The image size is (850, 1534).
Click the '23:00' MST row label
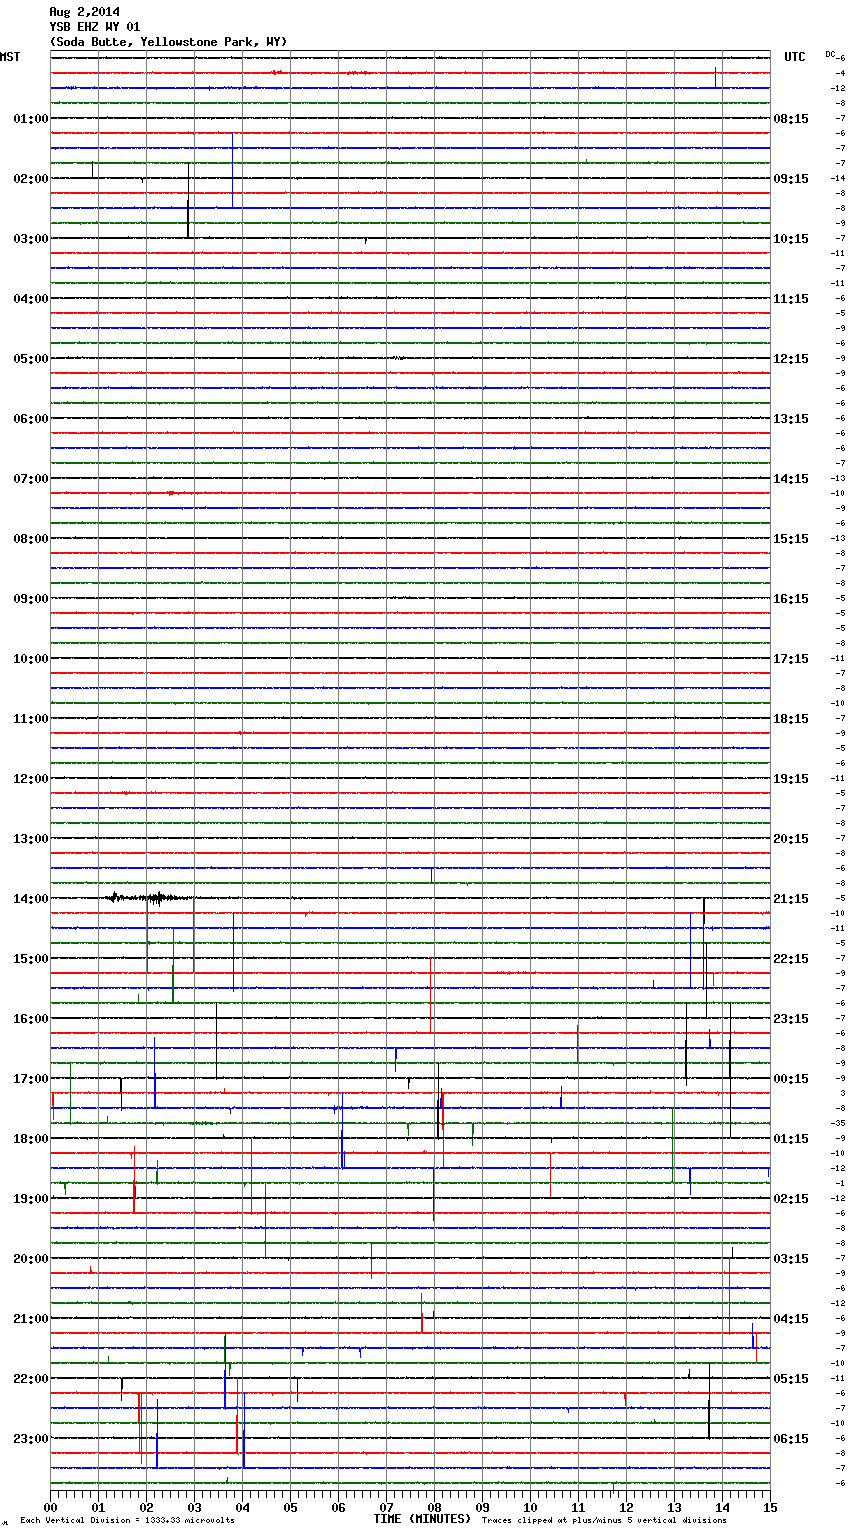point(31,1439)
